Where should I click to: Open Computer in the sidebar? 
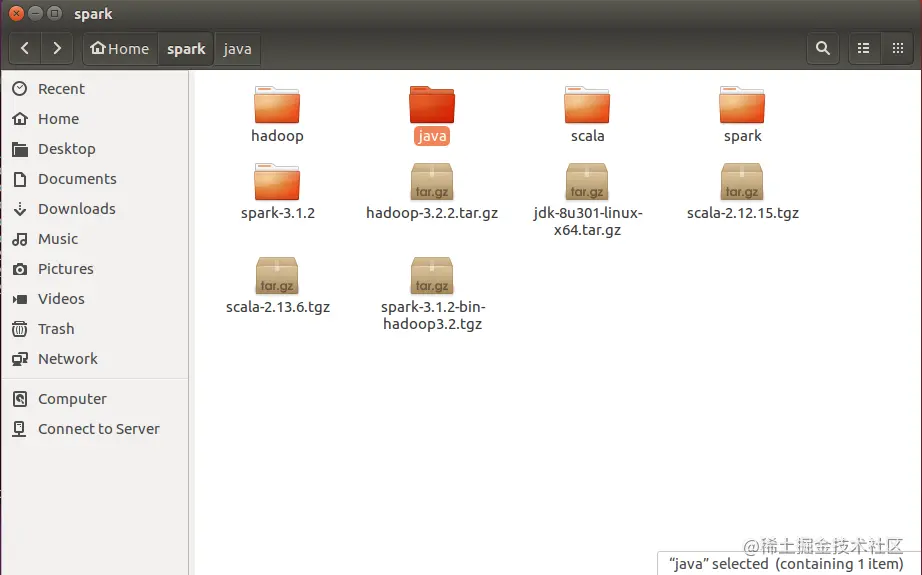click(94, 399)
